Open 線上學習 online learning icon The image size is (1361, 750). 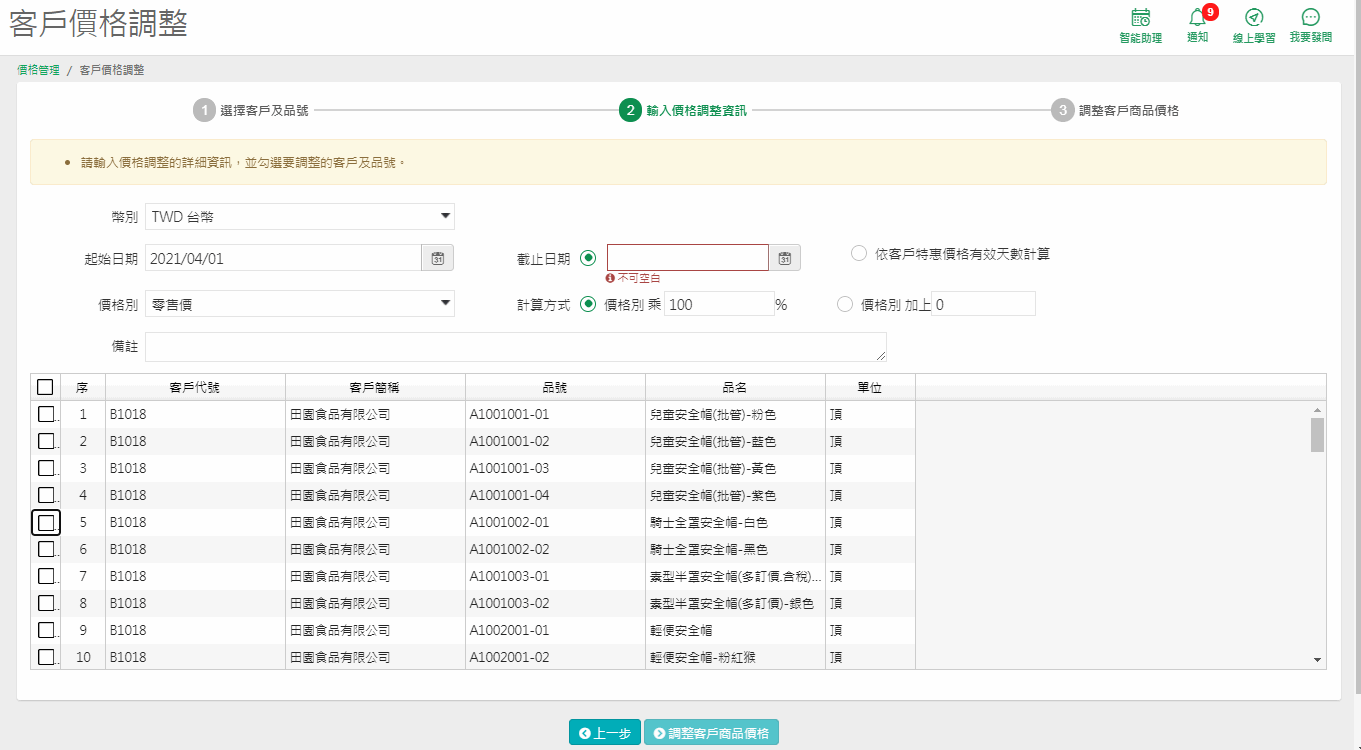click(x=1253, y=26)
